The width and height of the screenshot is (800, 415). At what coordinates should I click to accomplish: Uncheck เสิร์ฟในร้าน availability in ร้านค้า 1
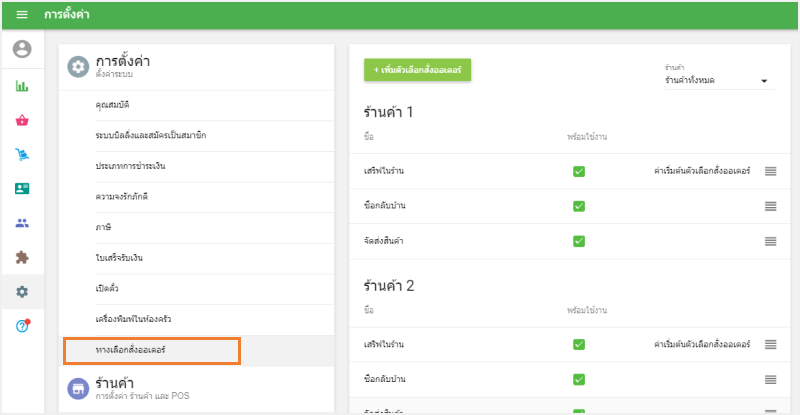point(578,171)
